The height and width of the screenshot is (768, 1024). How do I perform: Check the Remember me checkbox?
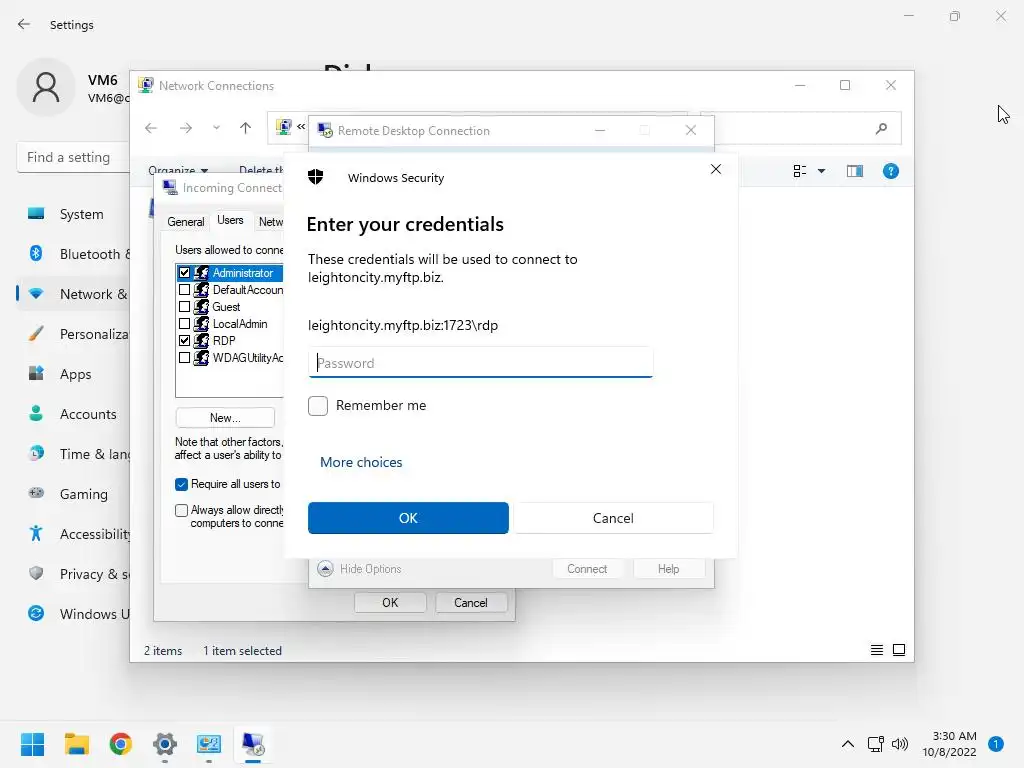point(318,406)
